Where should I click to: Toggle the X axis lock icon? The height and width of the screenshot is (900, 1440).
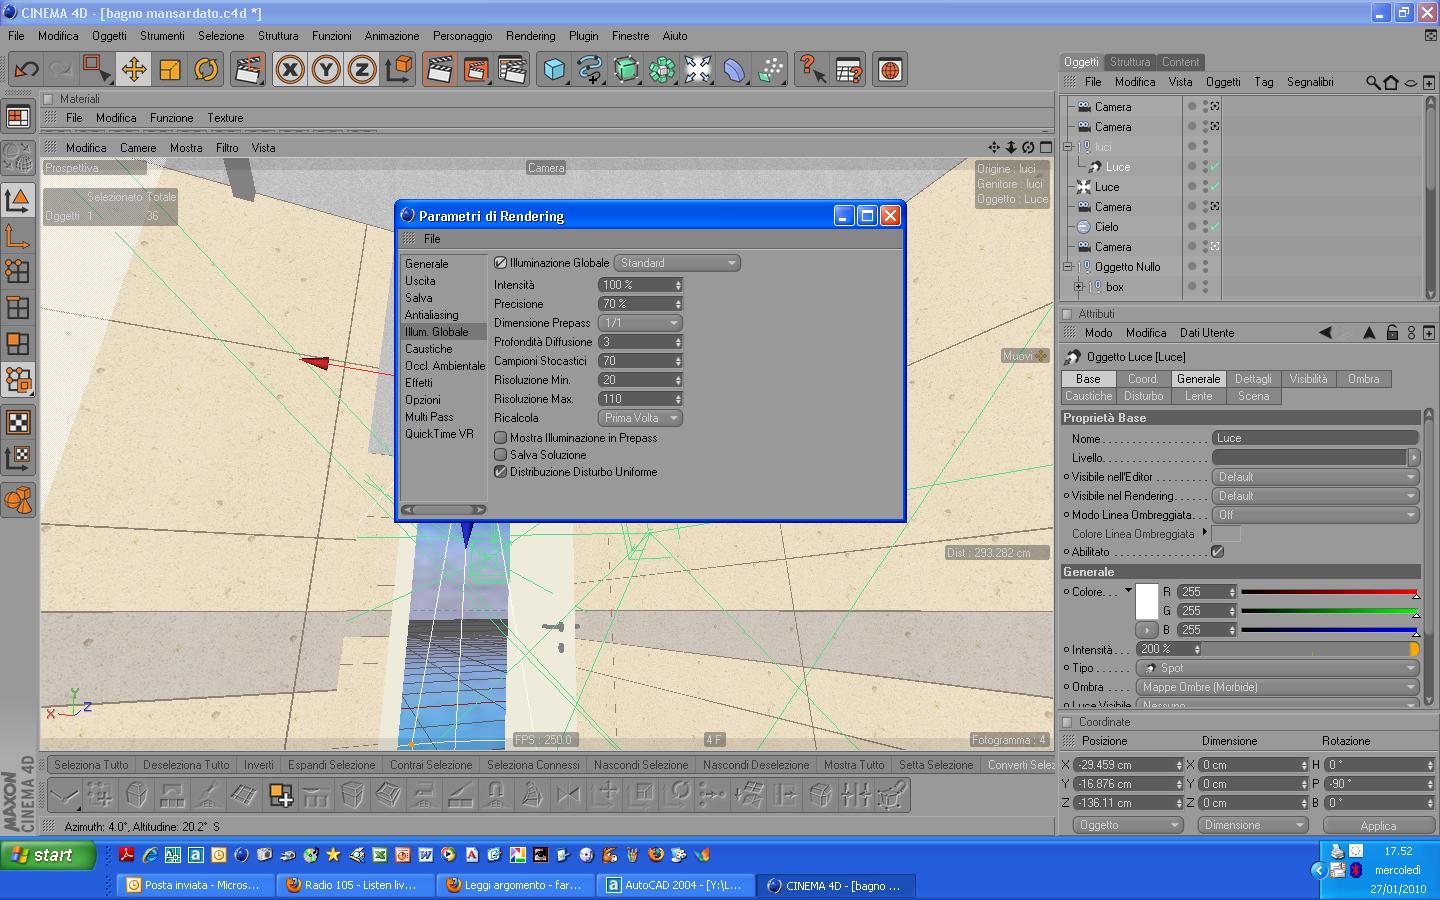pyautogui.click(x=290, y=69)
